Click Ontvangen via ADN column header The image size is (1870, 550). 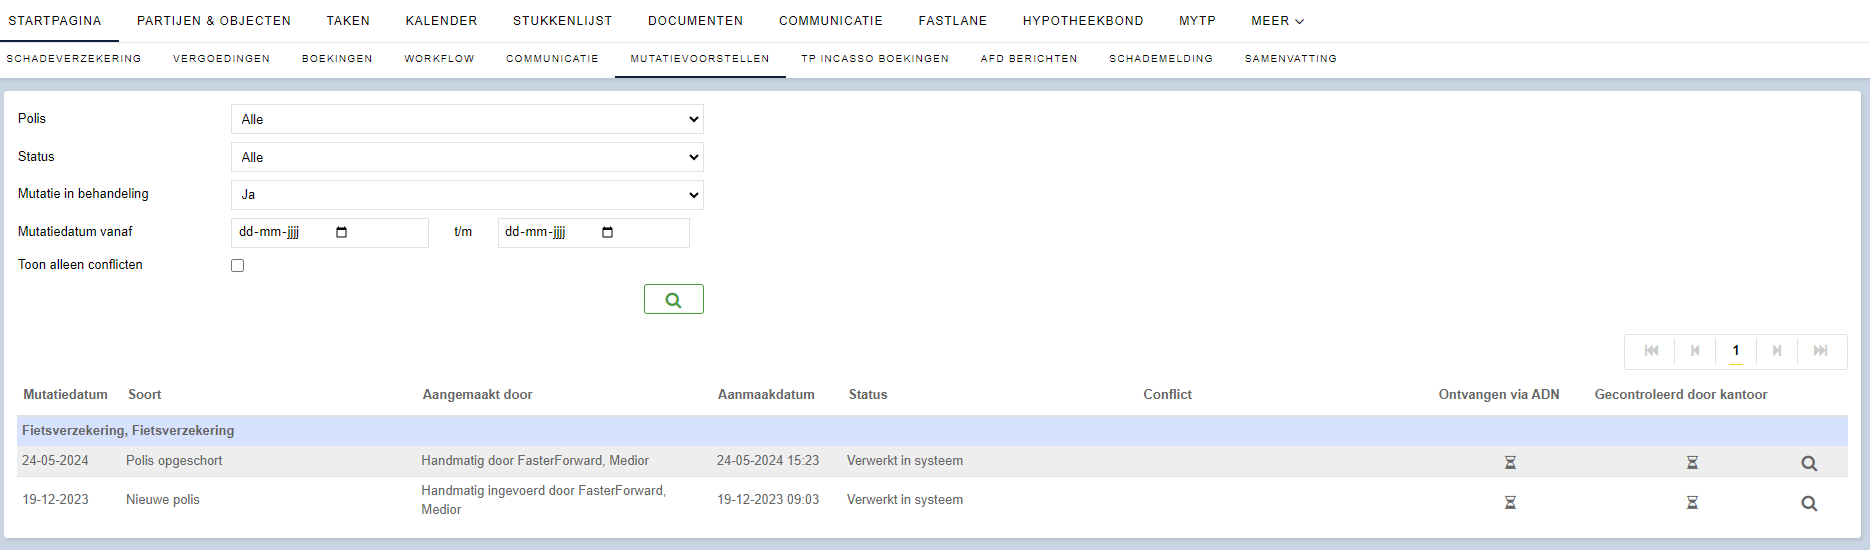[1499, 395]
